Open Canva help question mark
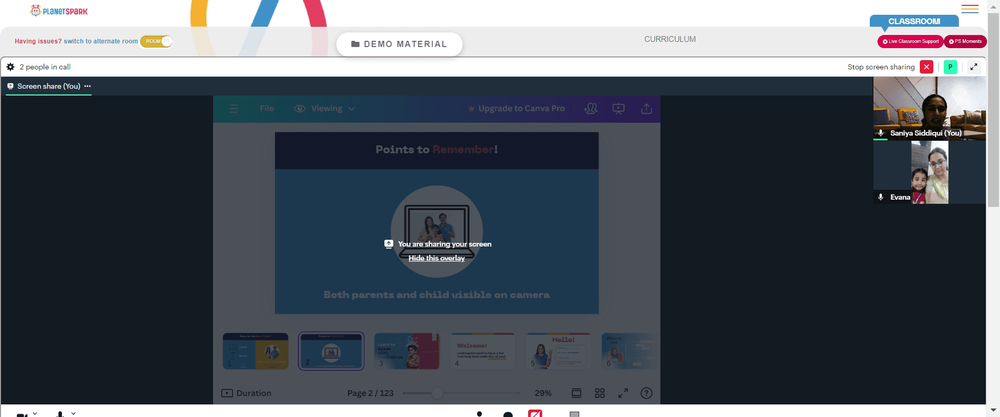Image resolution: width=1000 pixels, height=417 pixels. point(646,393)
